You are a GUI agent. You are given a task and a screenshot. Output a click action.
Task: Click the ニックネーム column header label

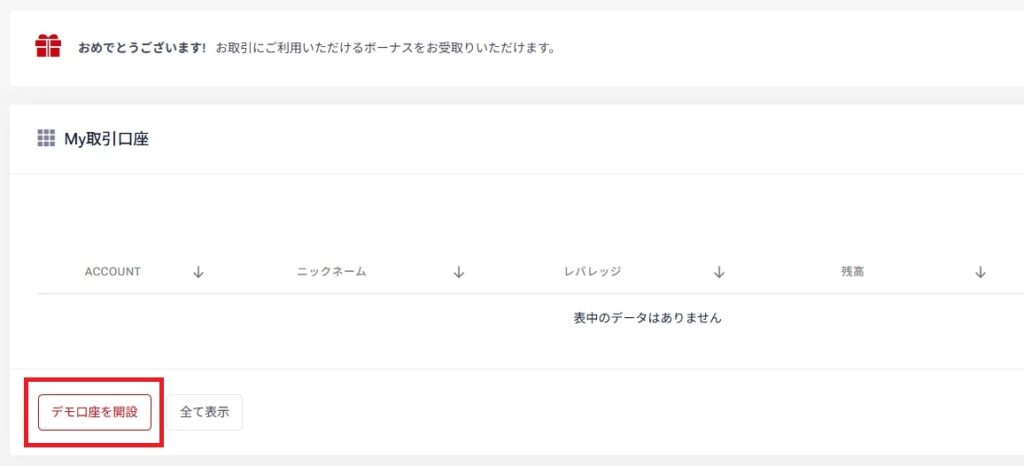click(332, 272)
